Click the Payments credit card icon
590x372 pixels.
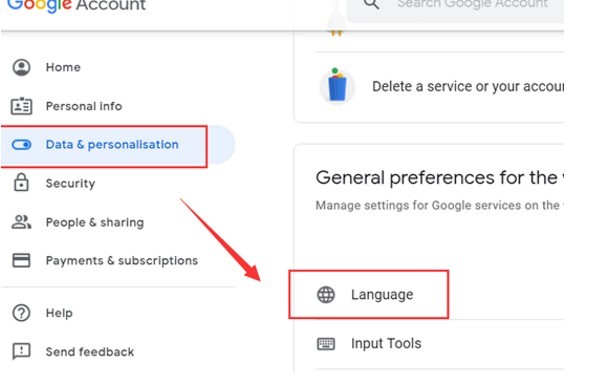21,260
